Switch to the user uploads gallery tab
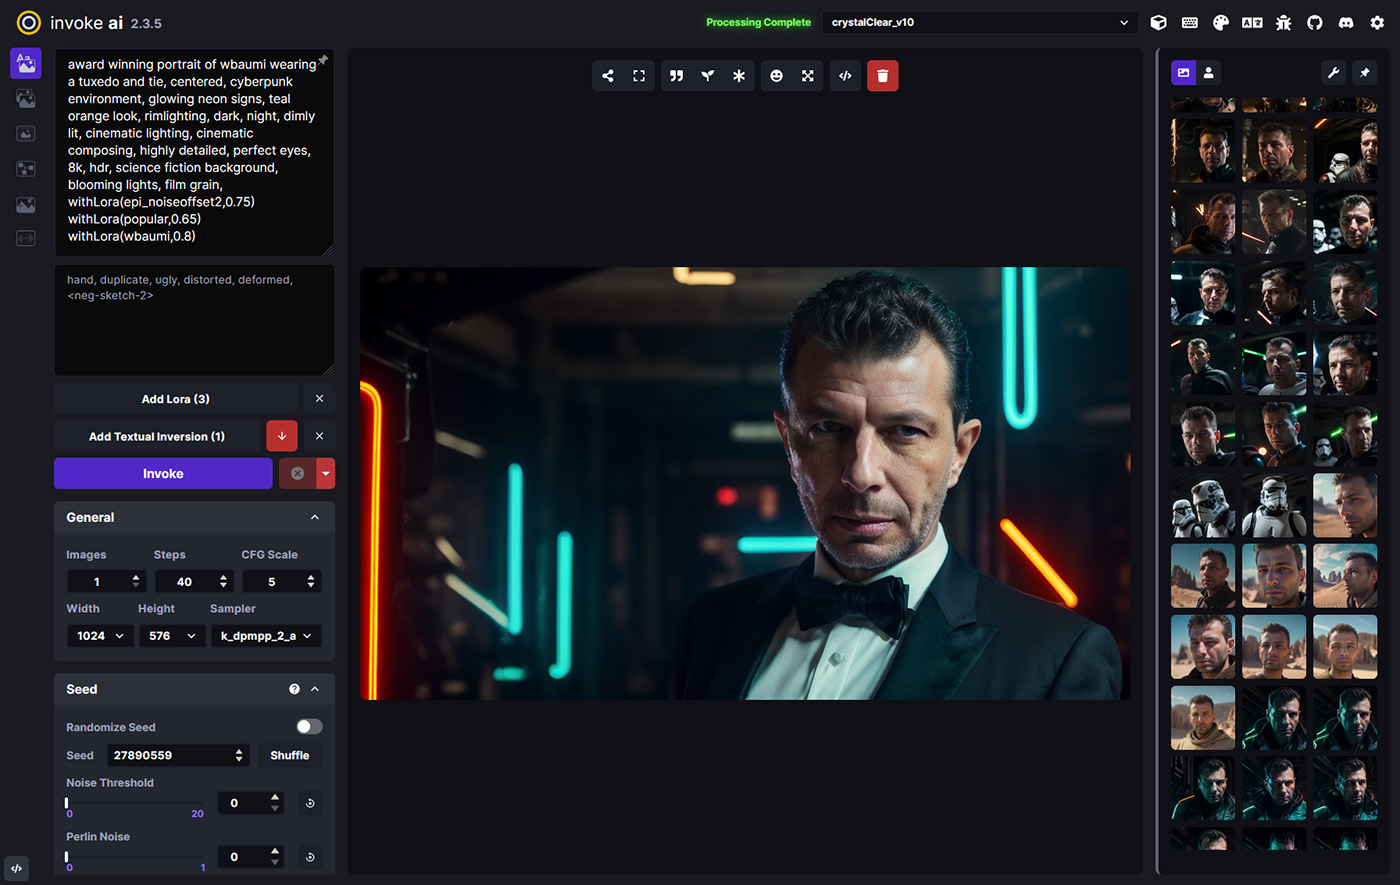This screenshot has width=1400, height=885. pyautogui.click(x=1209, y=73)
